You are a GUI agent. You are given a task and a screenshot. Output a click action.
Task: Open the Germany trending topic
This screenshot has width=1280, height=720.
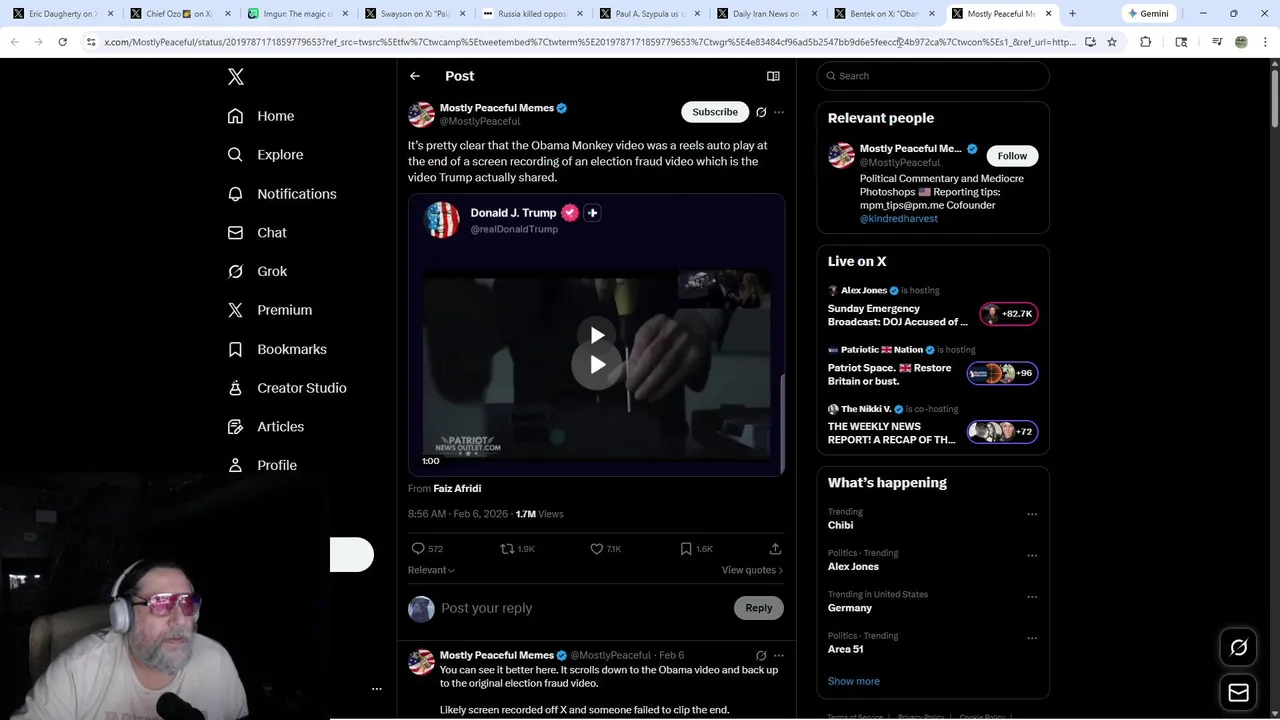850,608
